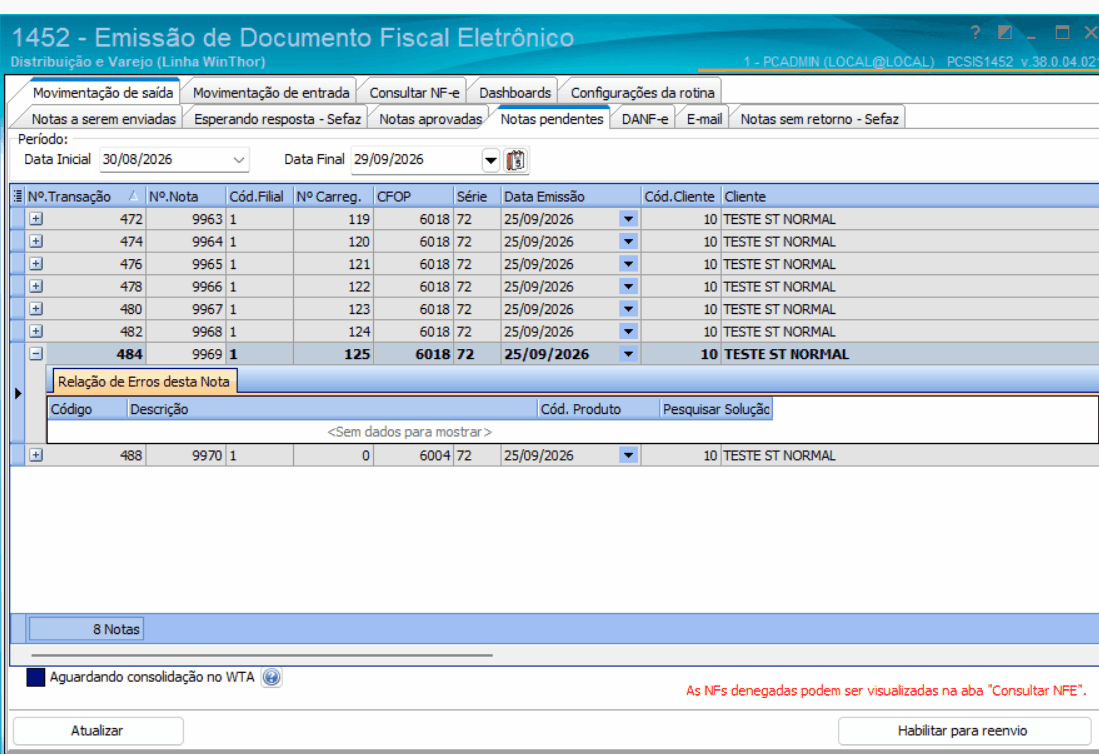Open the Consultar NF-e tab
Screen dimensions: 1099x754
click(414, 92)
